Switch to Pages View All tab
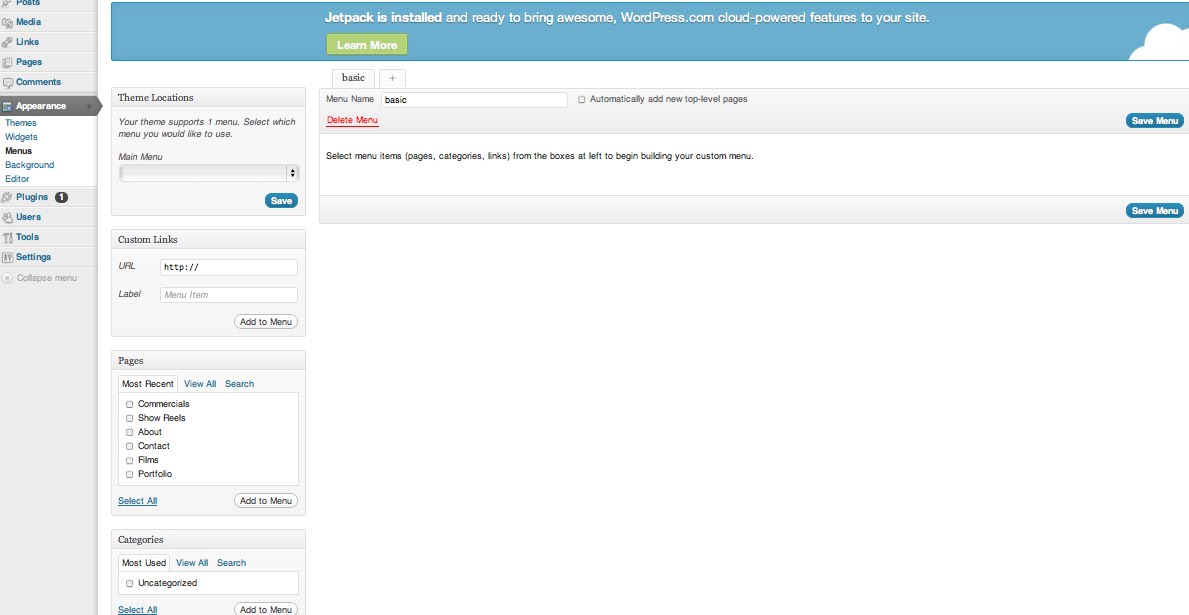 pos(200,384)
